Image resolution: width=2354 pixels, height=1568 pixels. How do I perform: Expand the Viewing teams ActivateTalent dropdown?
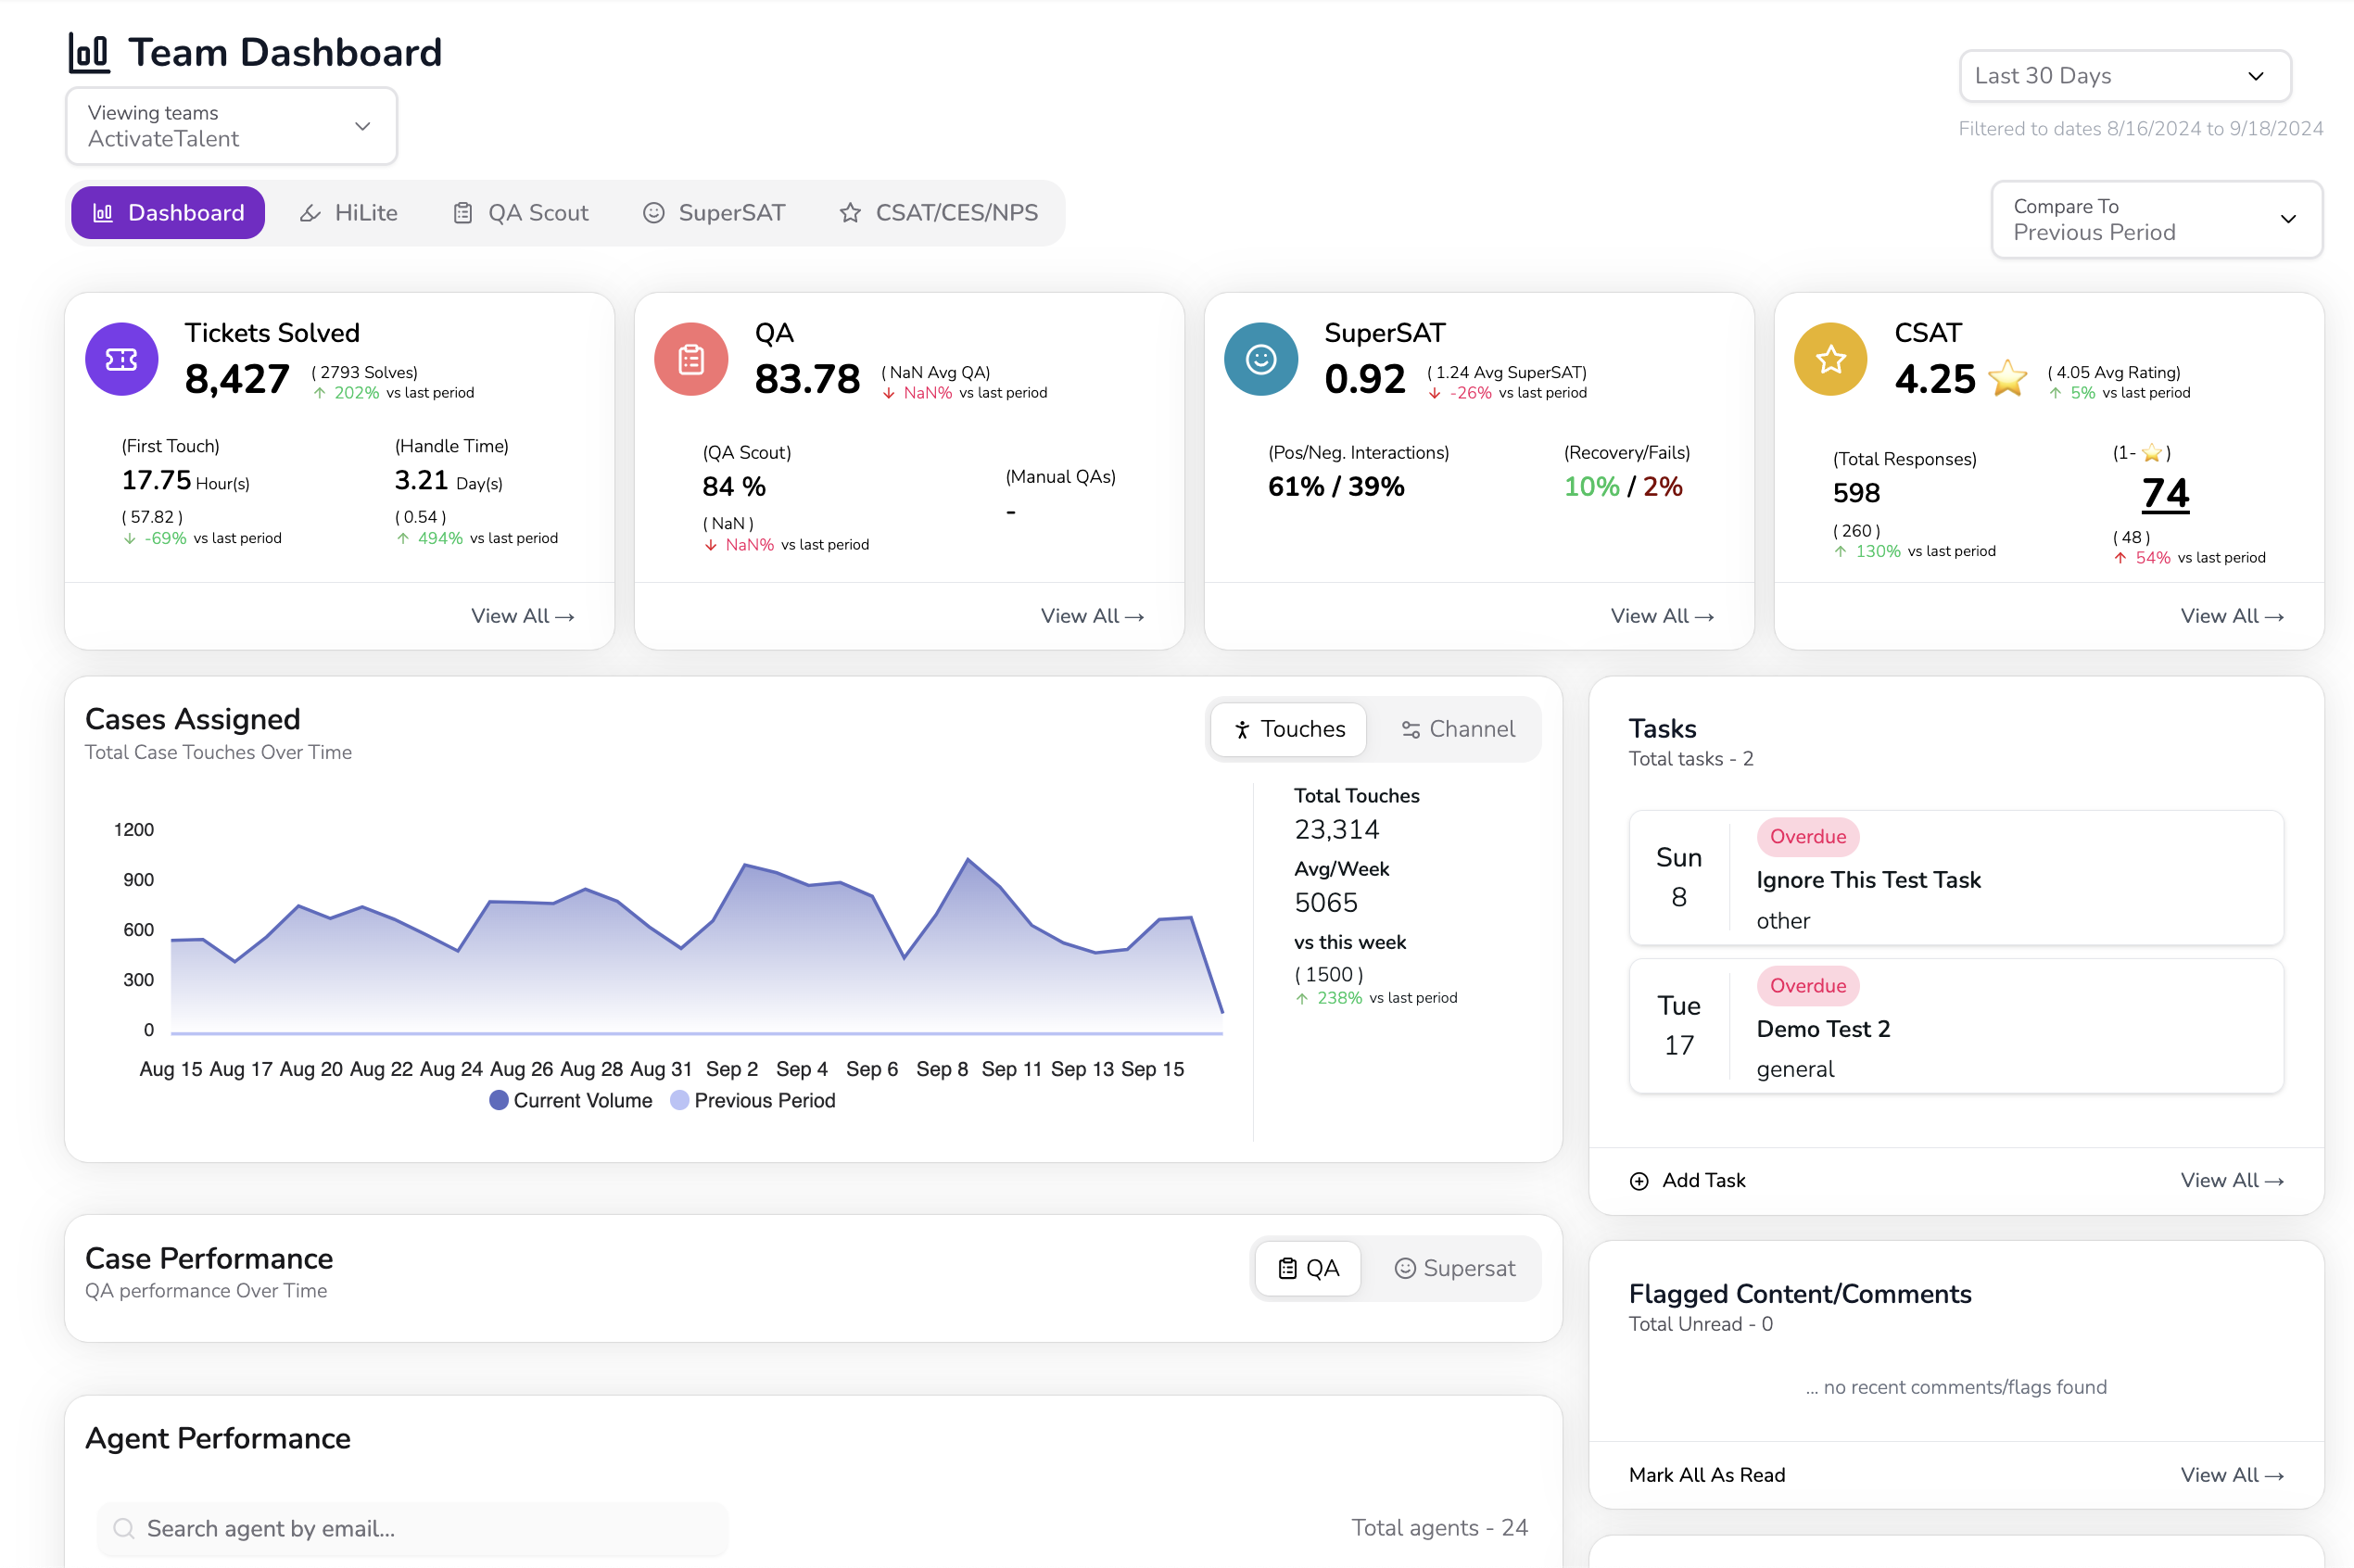pos(231,126)
